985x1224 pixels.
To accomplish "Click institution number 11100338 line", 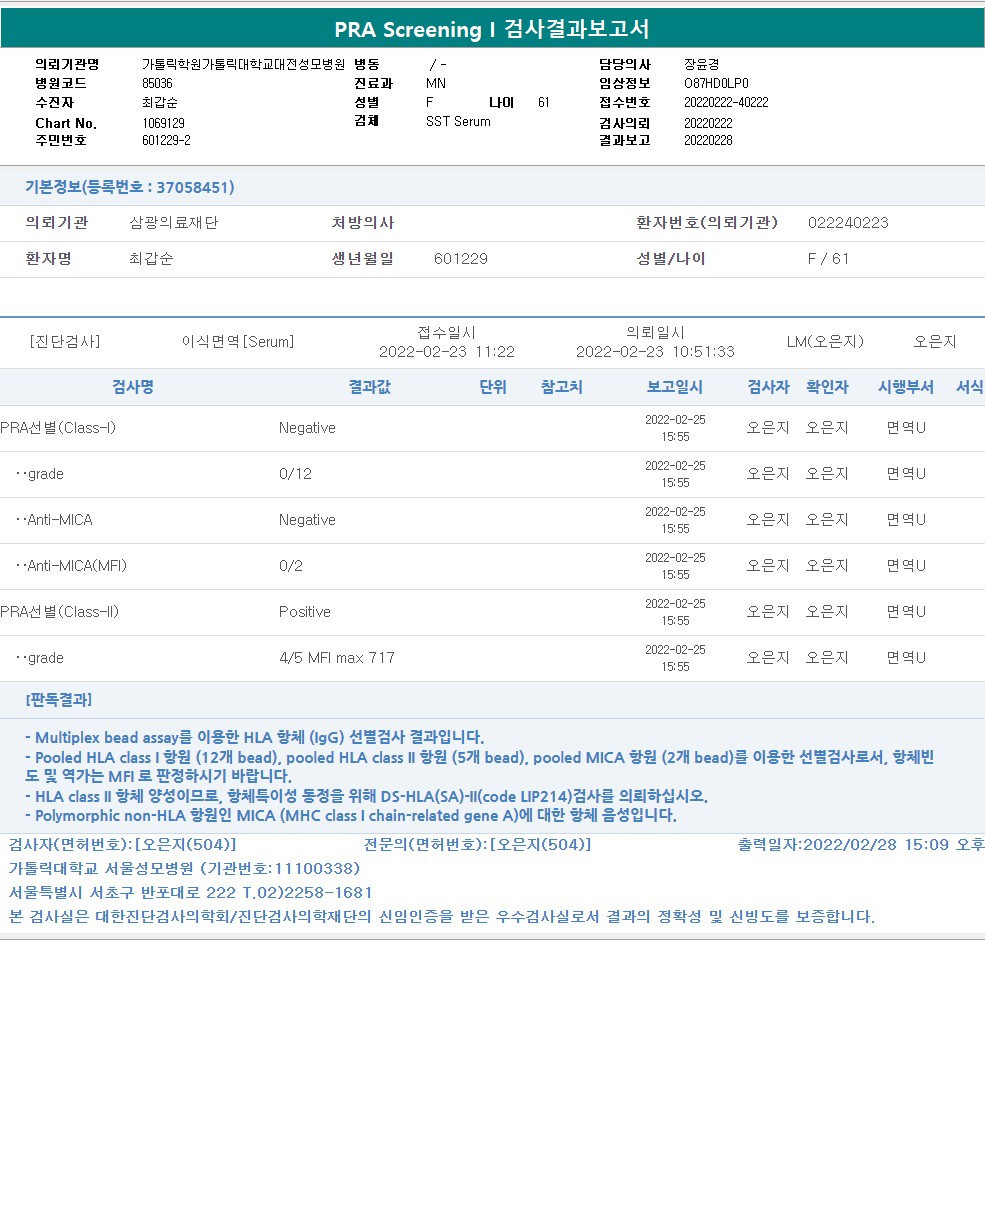I will [184, 868].
